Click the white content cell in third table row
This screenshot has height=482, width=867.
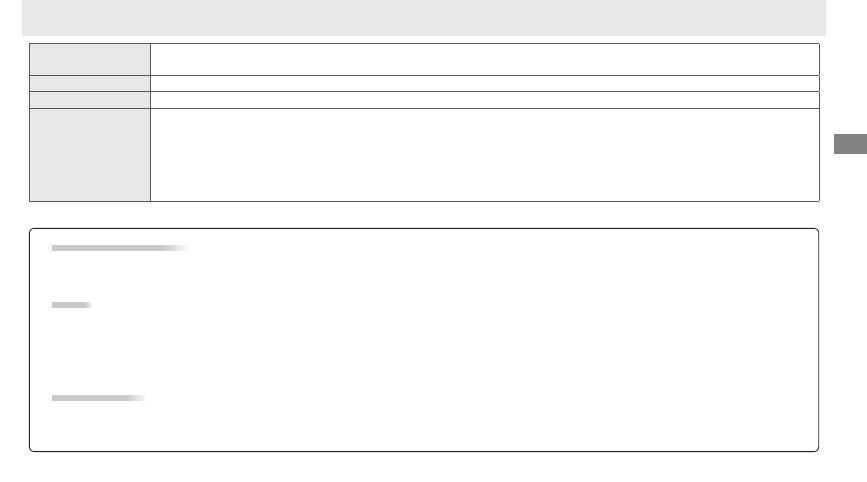tap(484, 100)
